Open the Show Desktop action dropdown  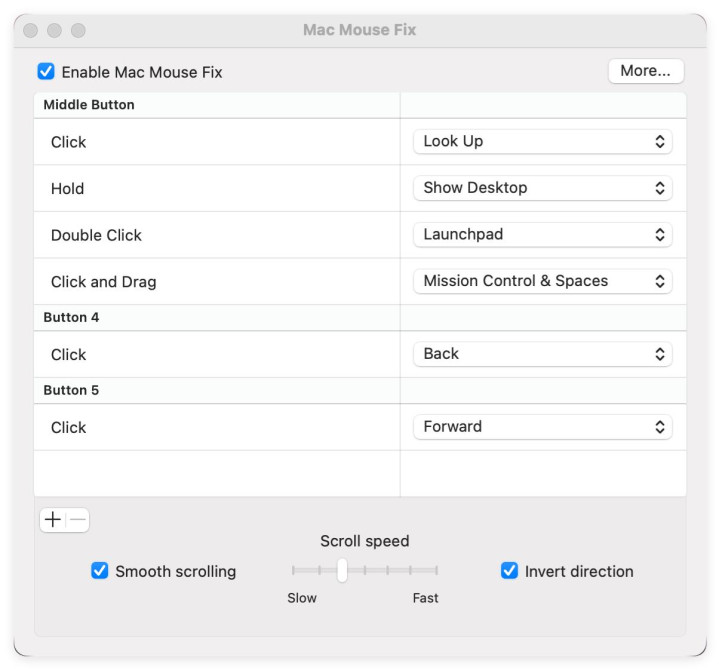542,188
